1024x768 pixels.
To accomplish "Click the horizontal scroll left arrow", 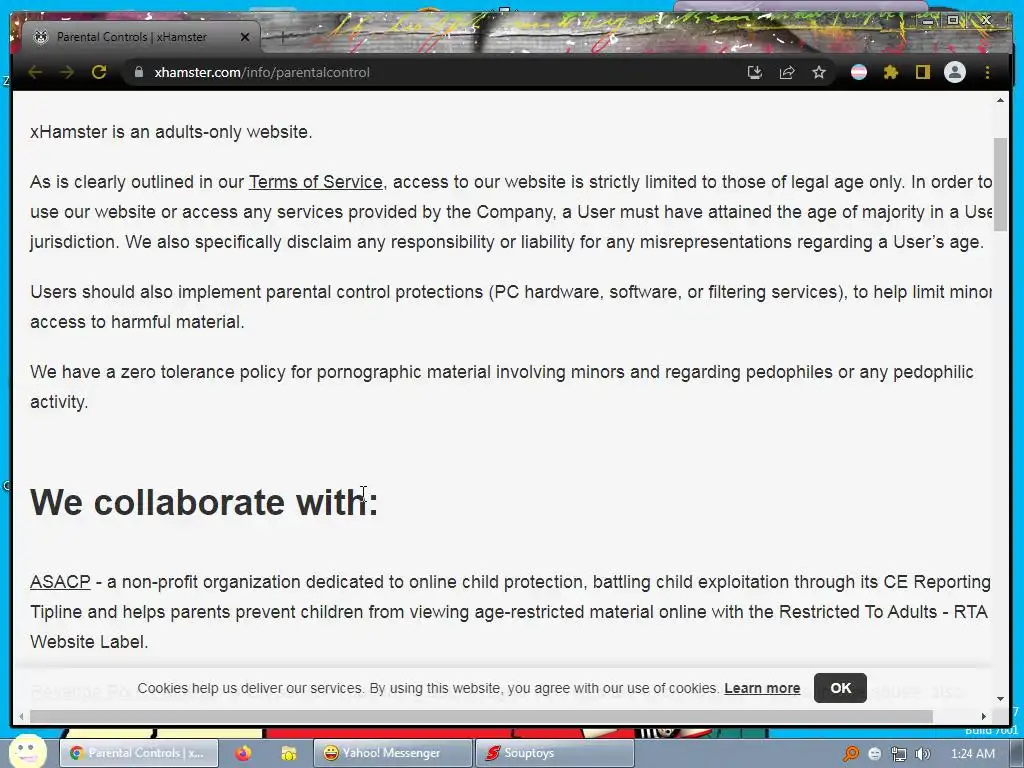I will tap(22, 716).
